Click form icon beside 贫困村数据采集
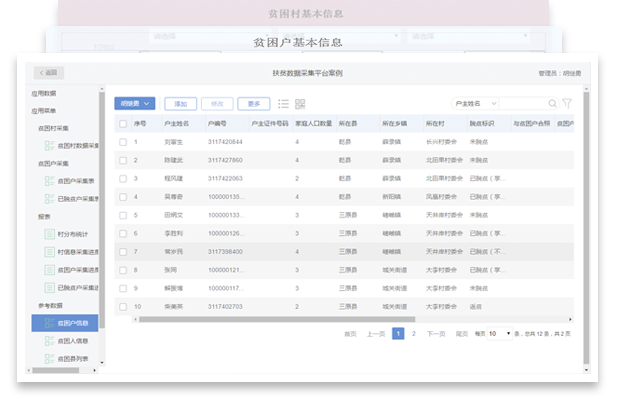 pos(49,145)
